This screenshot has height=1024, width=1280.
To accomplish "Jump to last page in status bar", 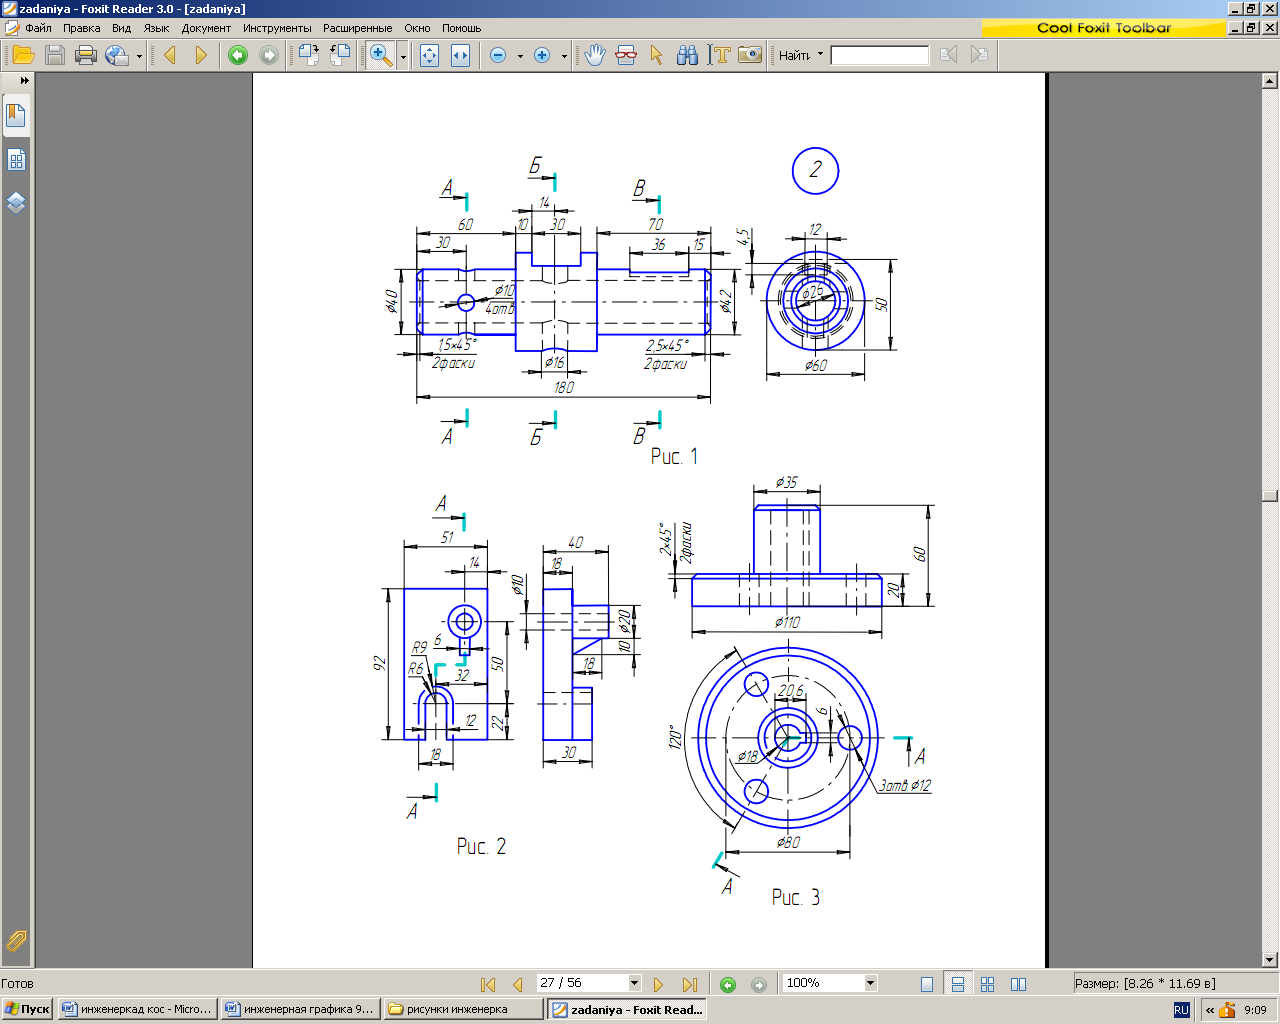I will point(689,984).
